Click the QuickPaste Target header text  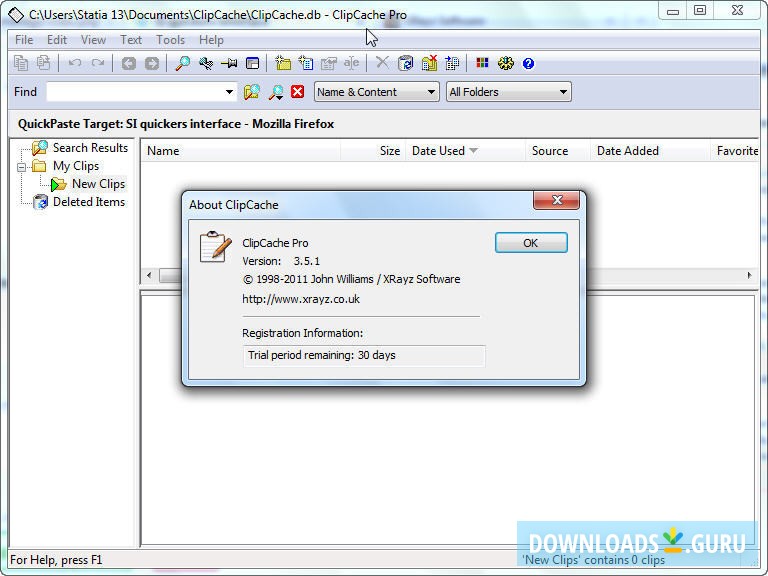point(176,124)
